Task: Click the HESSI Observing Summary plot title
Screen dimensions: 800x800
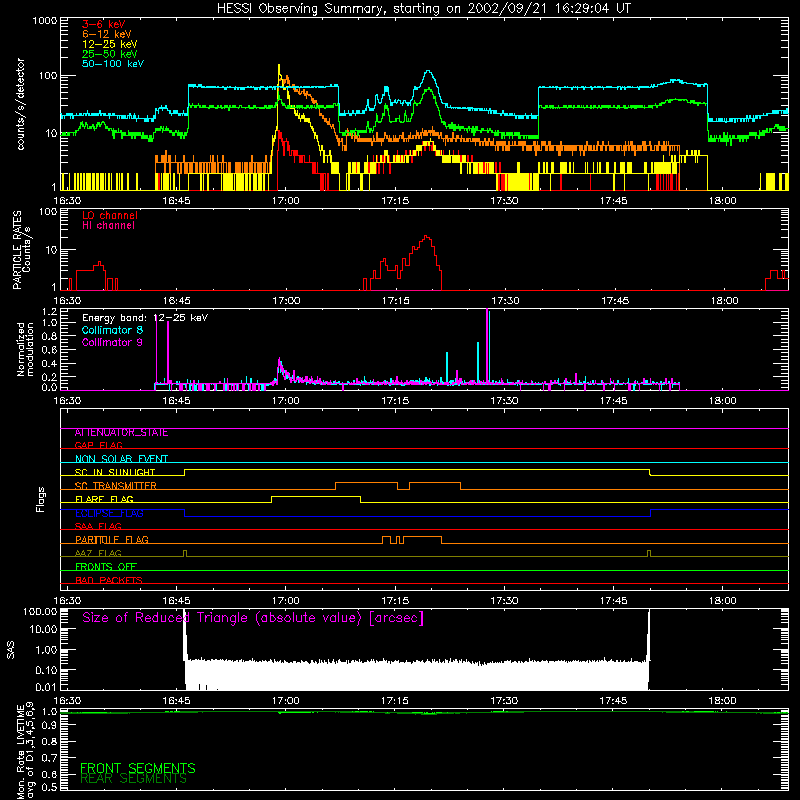Action: click(424, 8)
